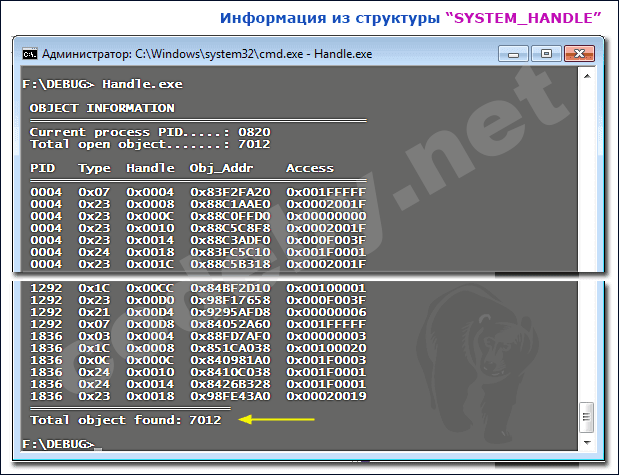Click the 'Access' column header

[310, 168]
